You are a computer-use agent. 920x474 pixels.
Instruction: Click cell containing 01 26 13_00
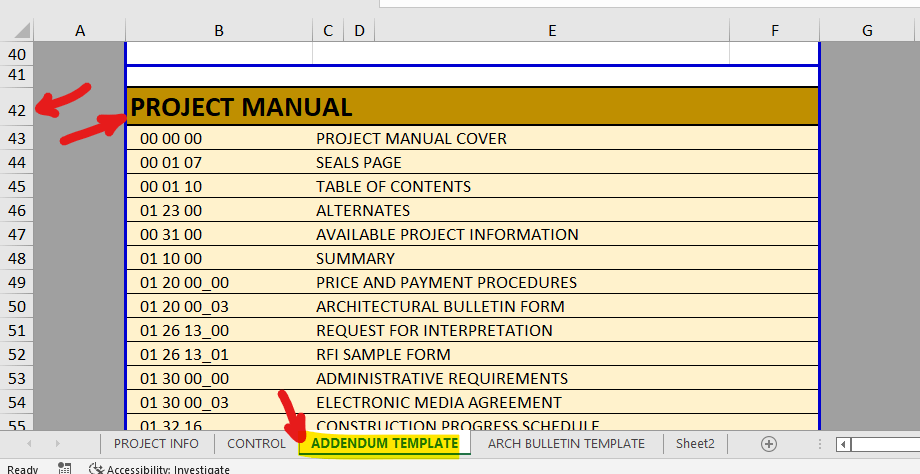coord(219,331)
